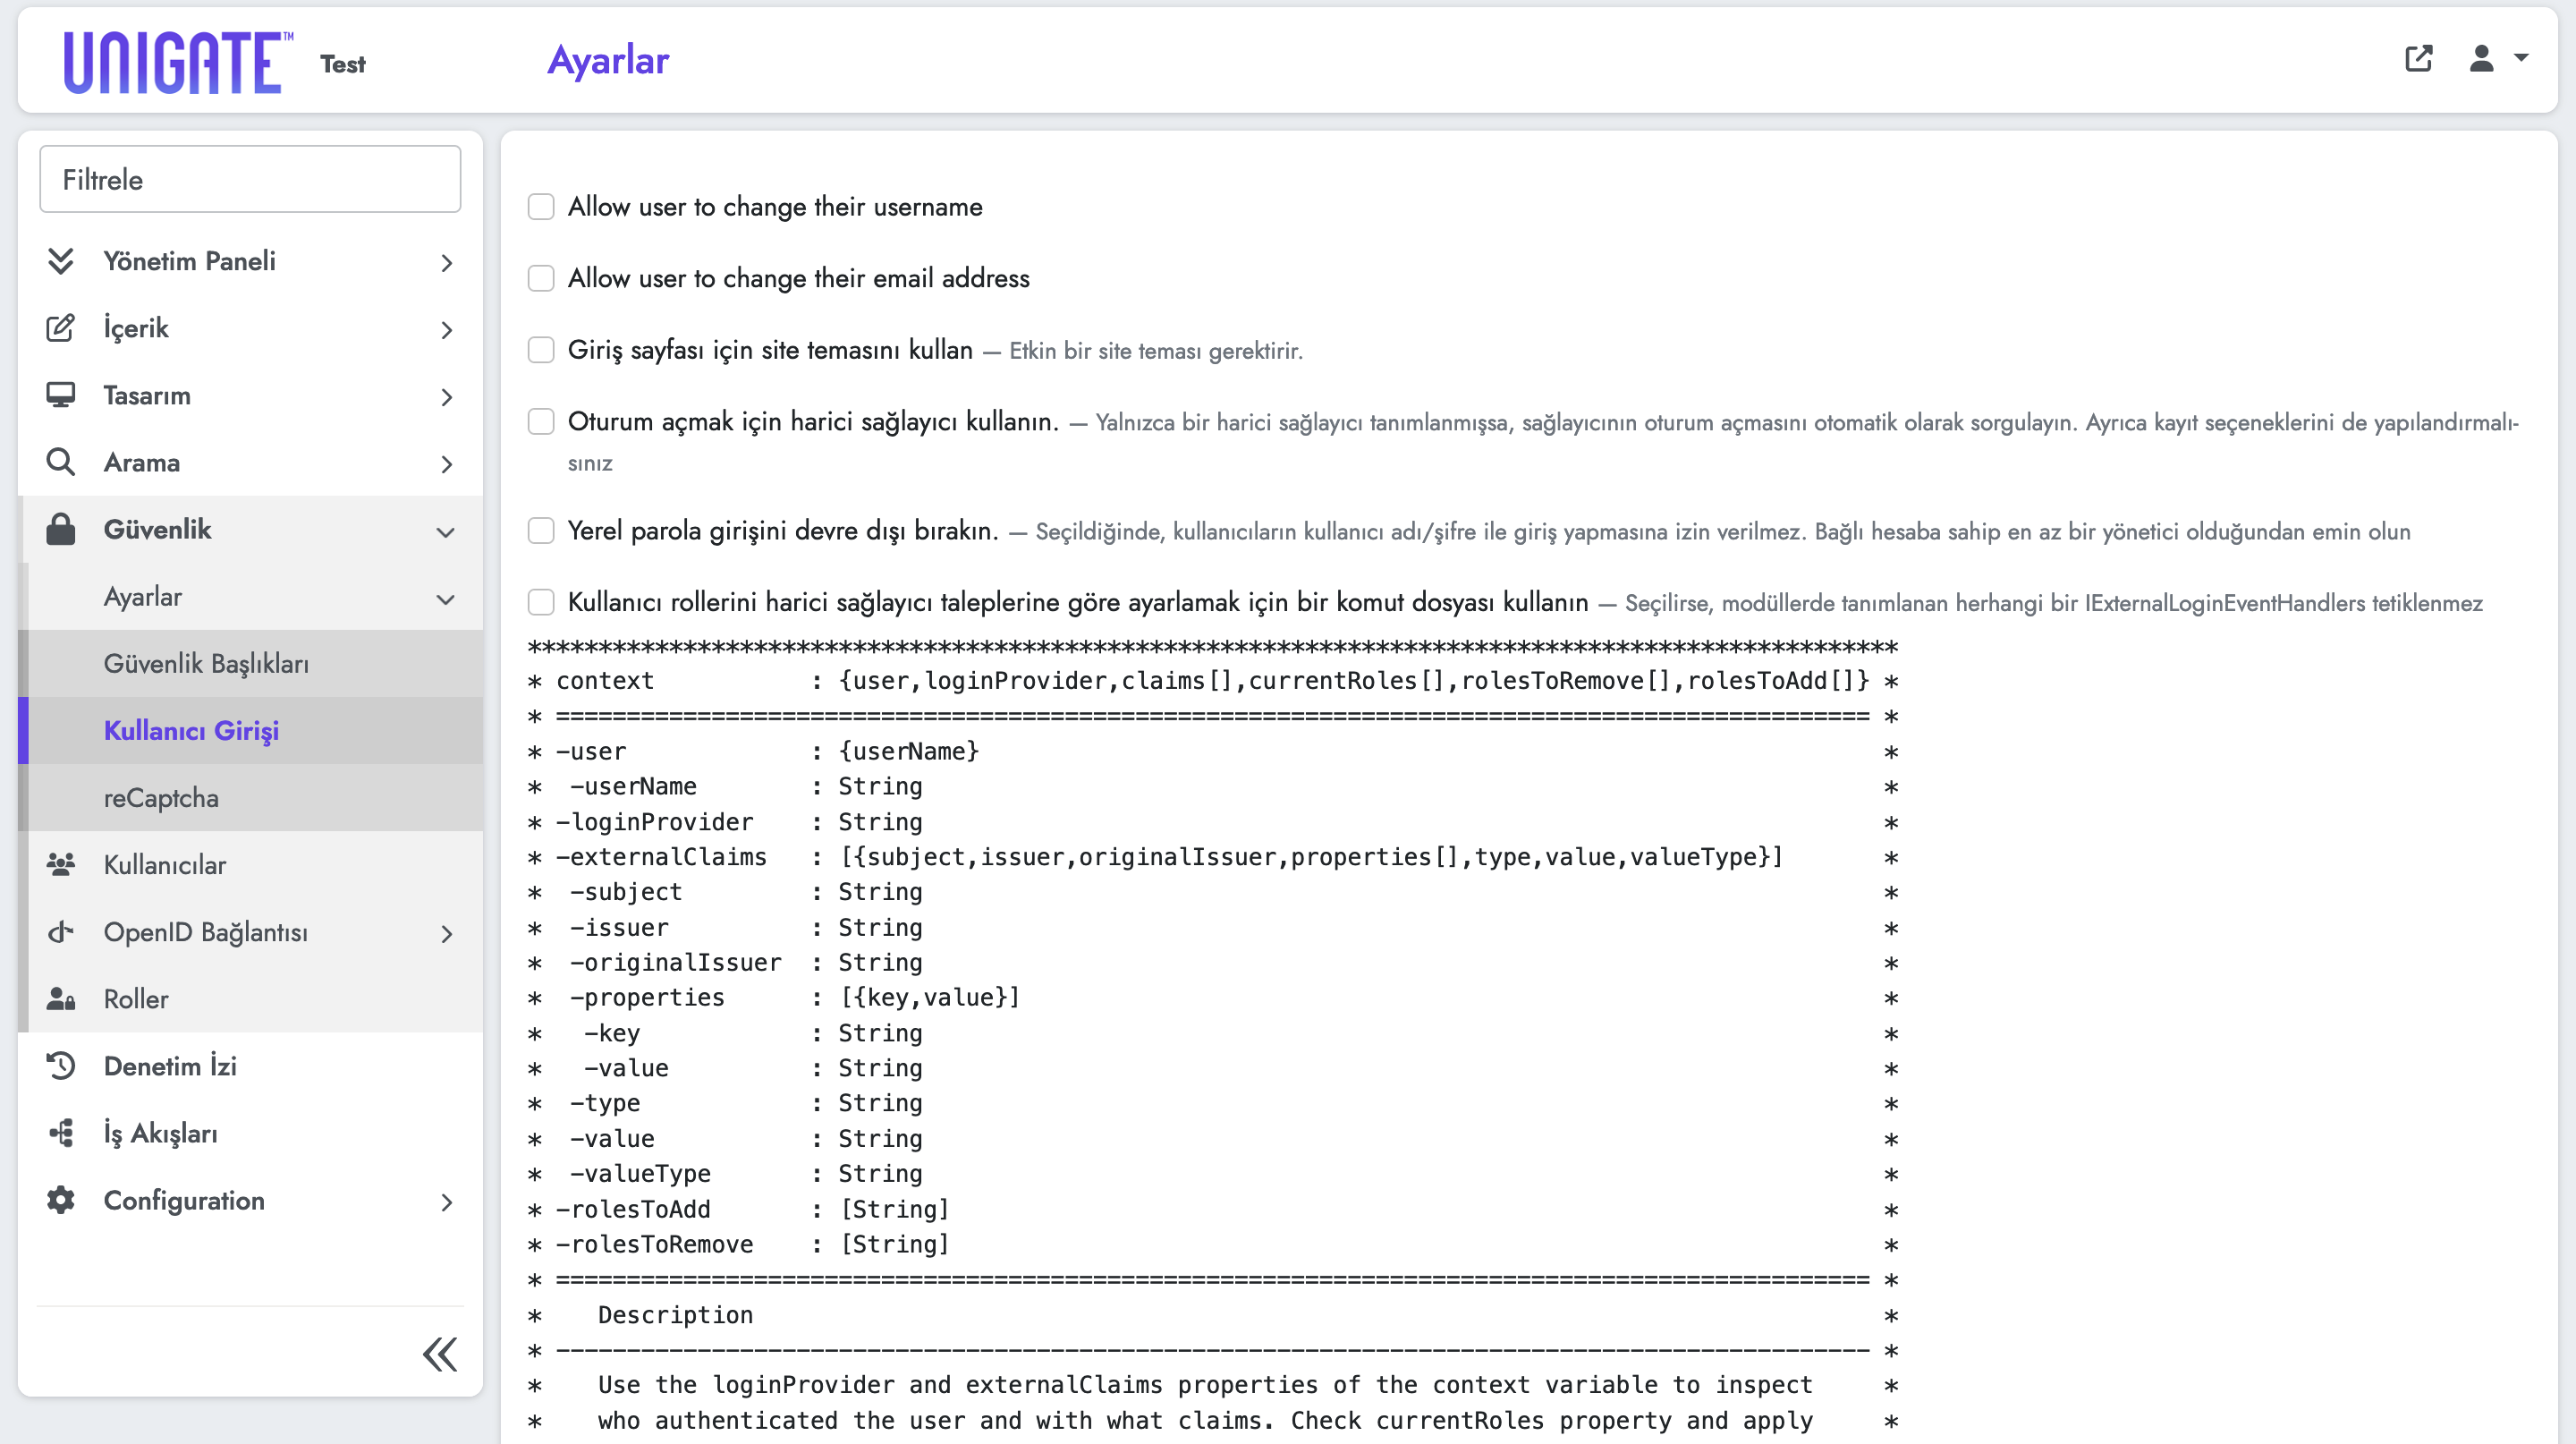Click the UNIGATE logo
The height and width of the screenshot is (1444, 2576).
(178, 62)
